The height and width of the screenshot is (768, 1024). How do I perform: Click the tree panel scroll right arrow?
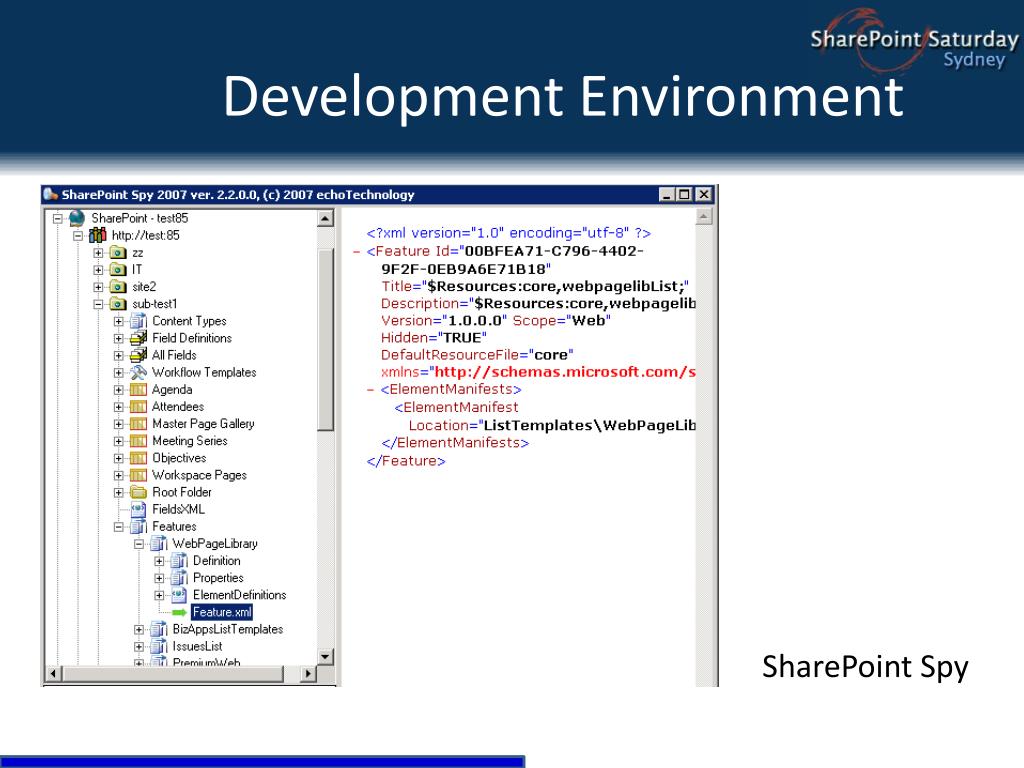click(x=308, y=673)
